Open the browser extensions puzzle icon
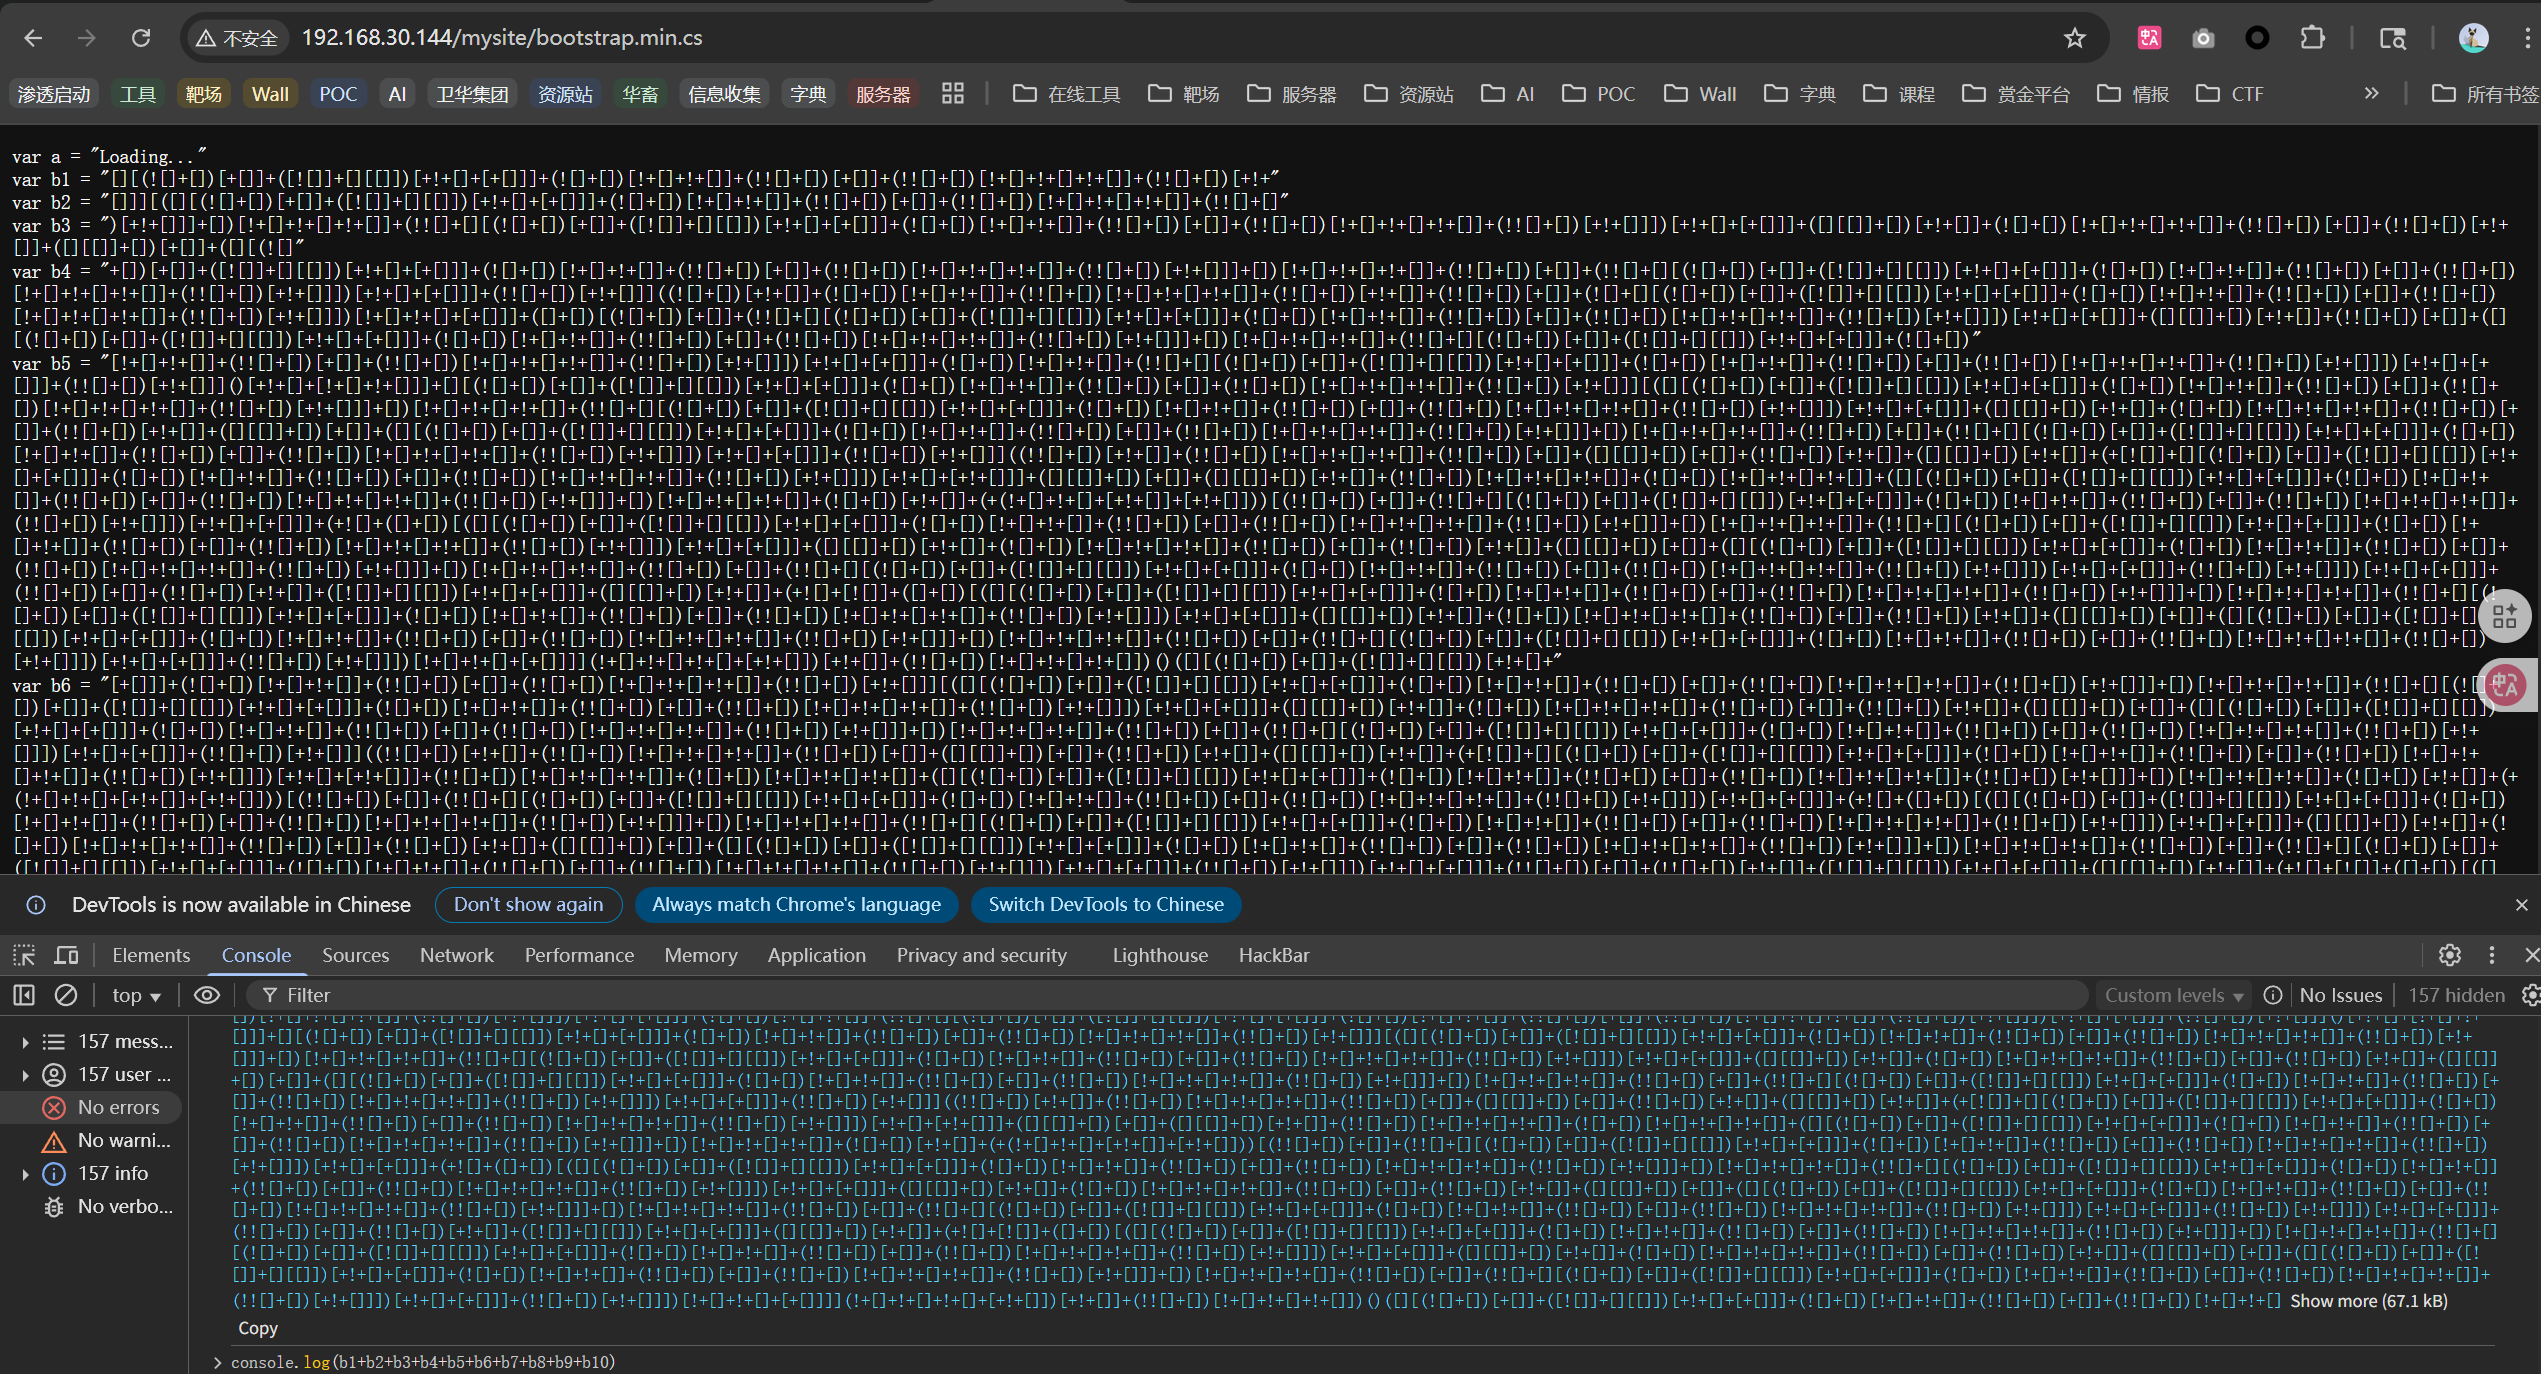 pyautogui.click(x=2312, y=38)
